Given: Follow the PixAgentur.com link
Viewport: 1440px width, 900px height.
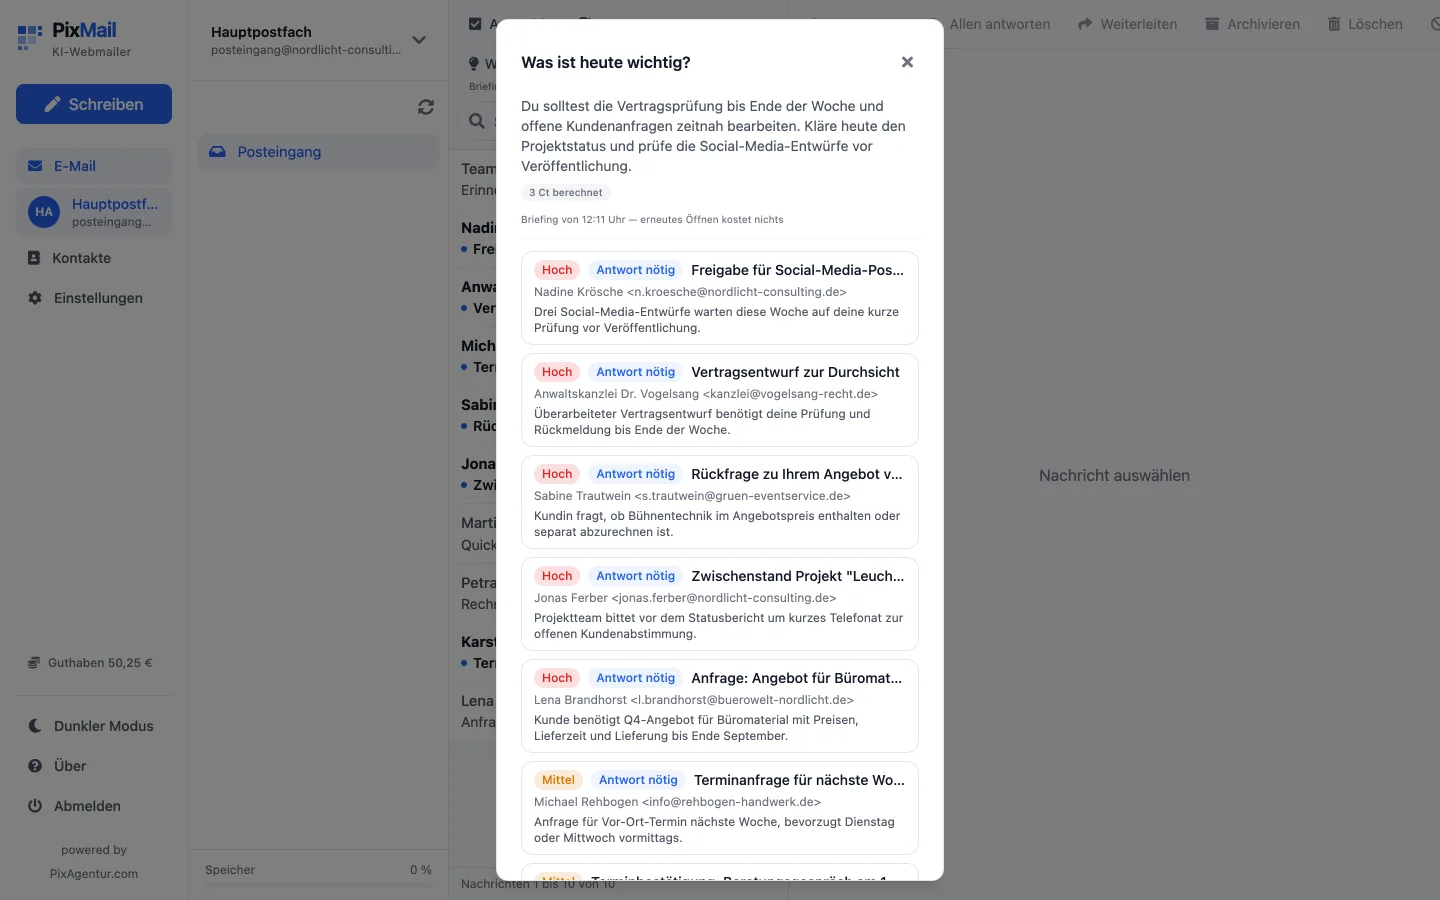Looking at the screenshot, I should click(94, 874).
